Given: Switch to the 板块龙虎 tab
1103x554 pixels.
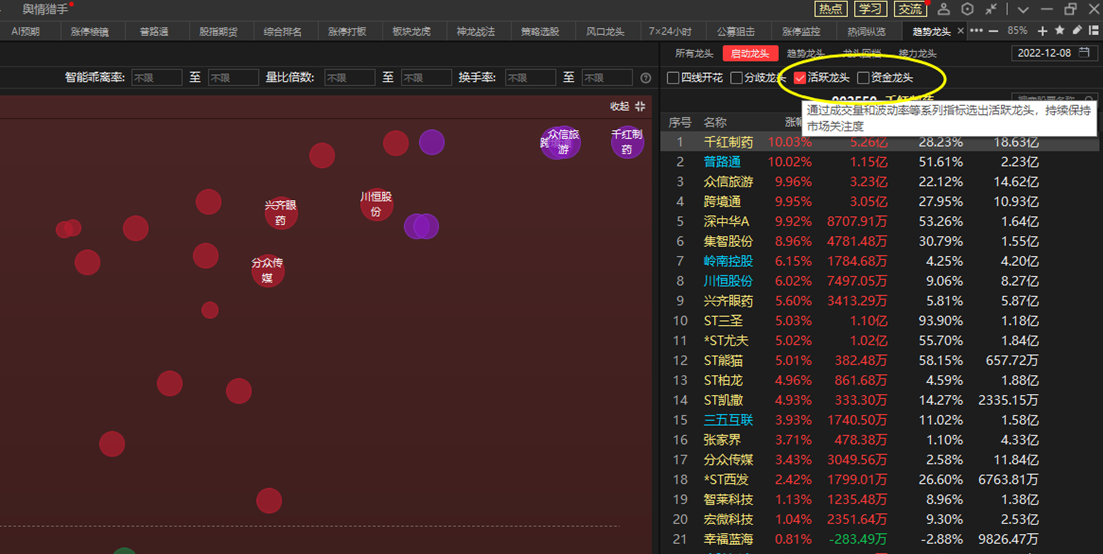Looking at the screenshot, I should [412, 32].
